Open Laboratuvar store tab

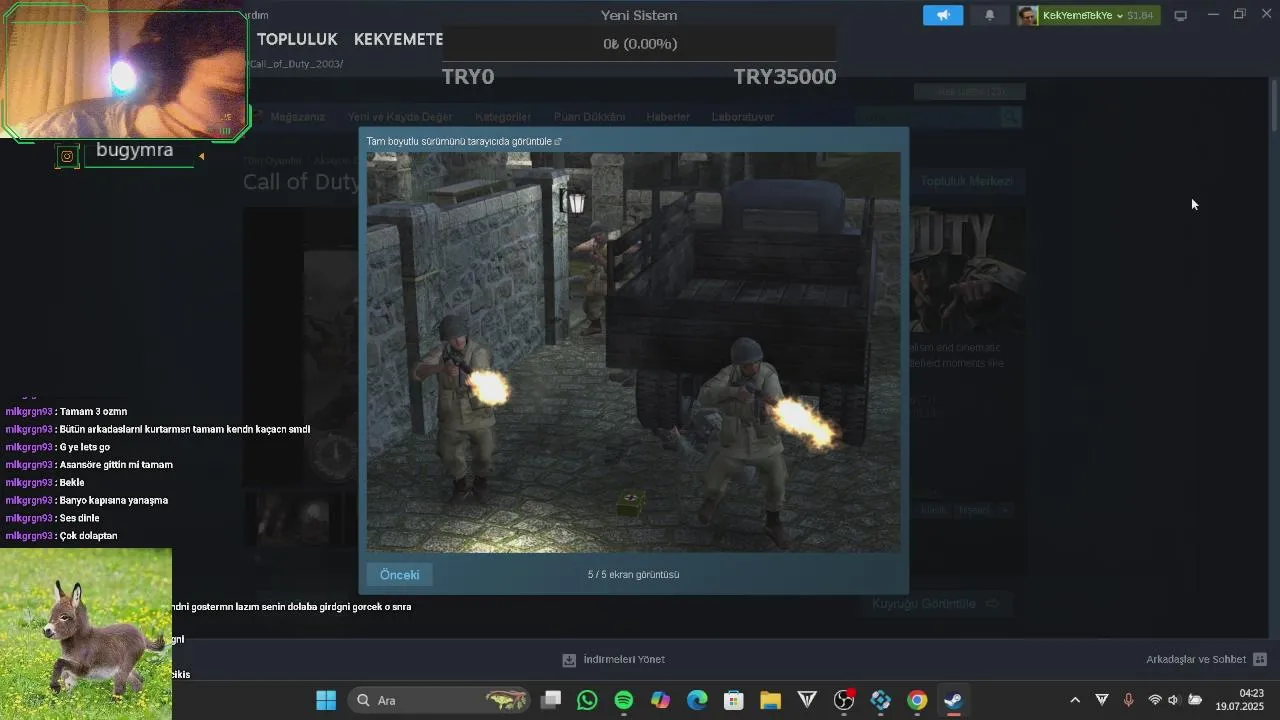(x=742, y=117)
